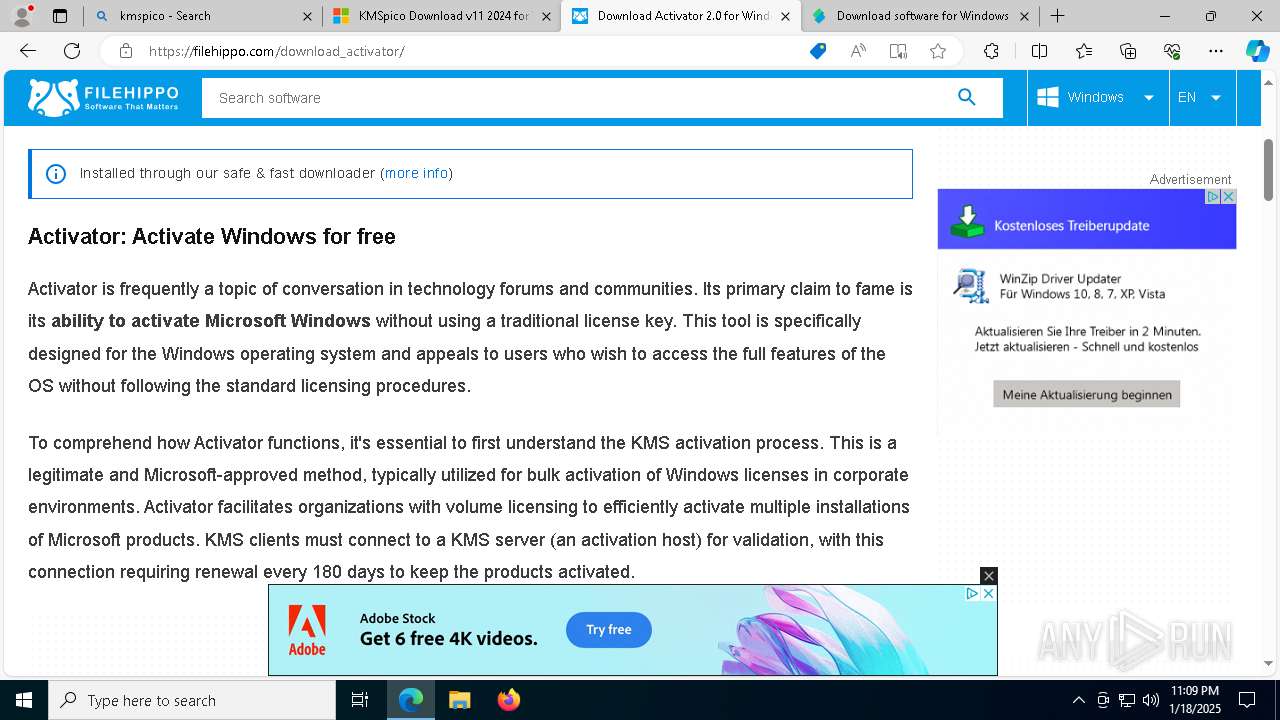Open File Explorer from taskbar
Image resolution: width=1280 pixels, height=720 pixels.
[459, 700]
